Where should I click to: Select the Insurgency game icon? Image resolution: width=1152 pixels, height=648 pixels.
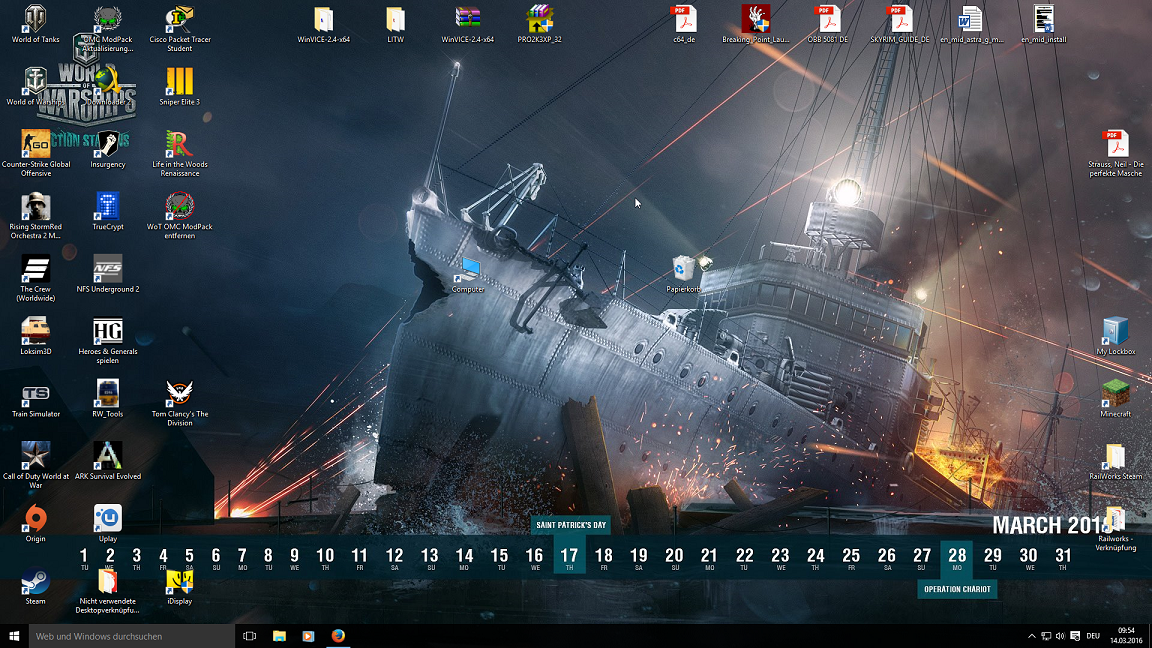click(107, 148)
